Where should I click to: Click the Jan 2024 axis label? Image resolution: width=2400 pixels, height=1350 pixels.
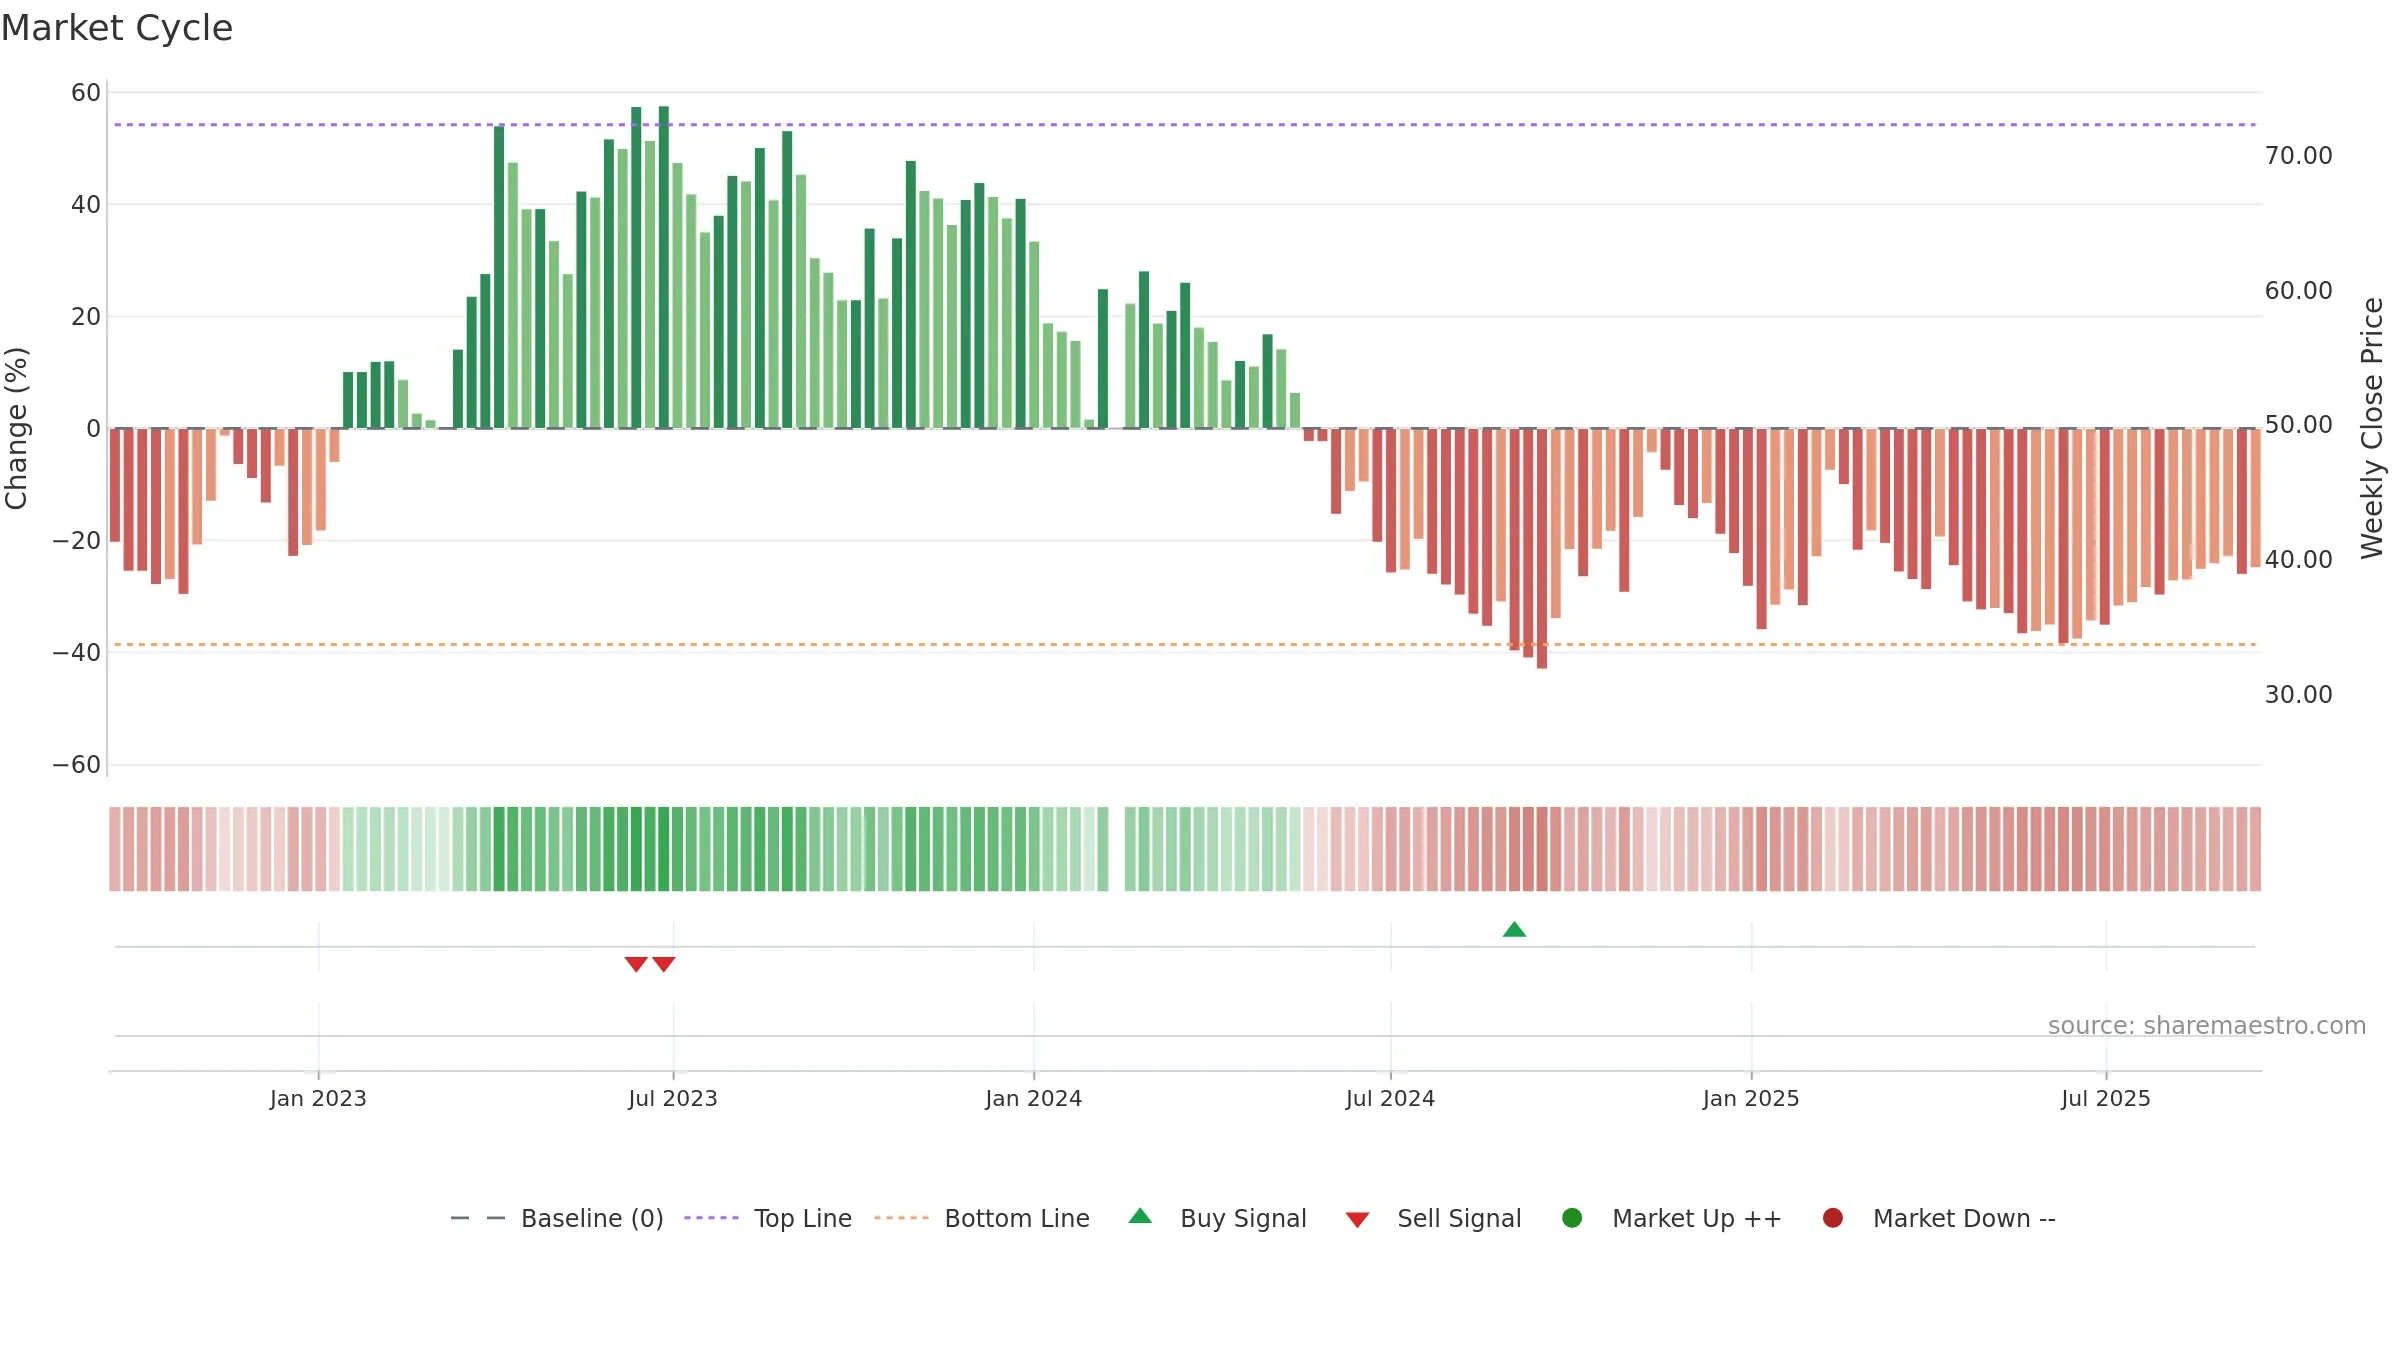(x=1033, y=1098)
